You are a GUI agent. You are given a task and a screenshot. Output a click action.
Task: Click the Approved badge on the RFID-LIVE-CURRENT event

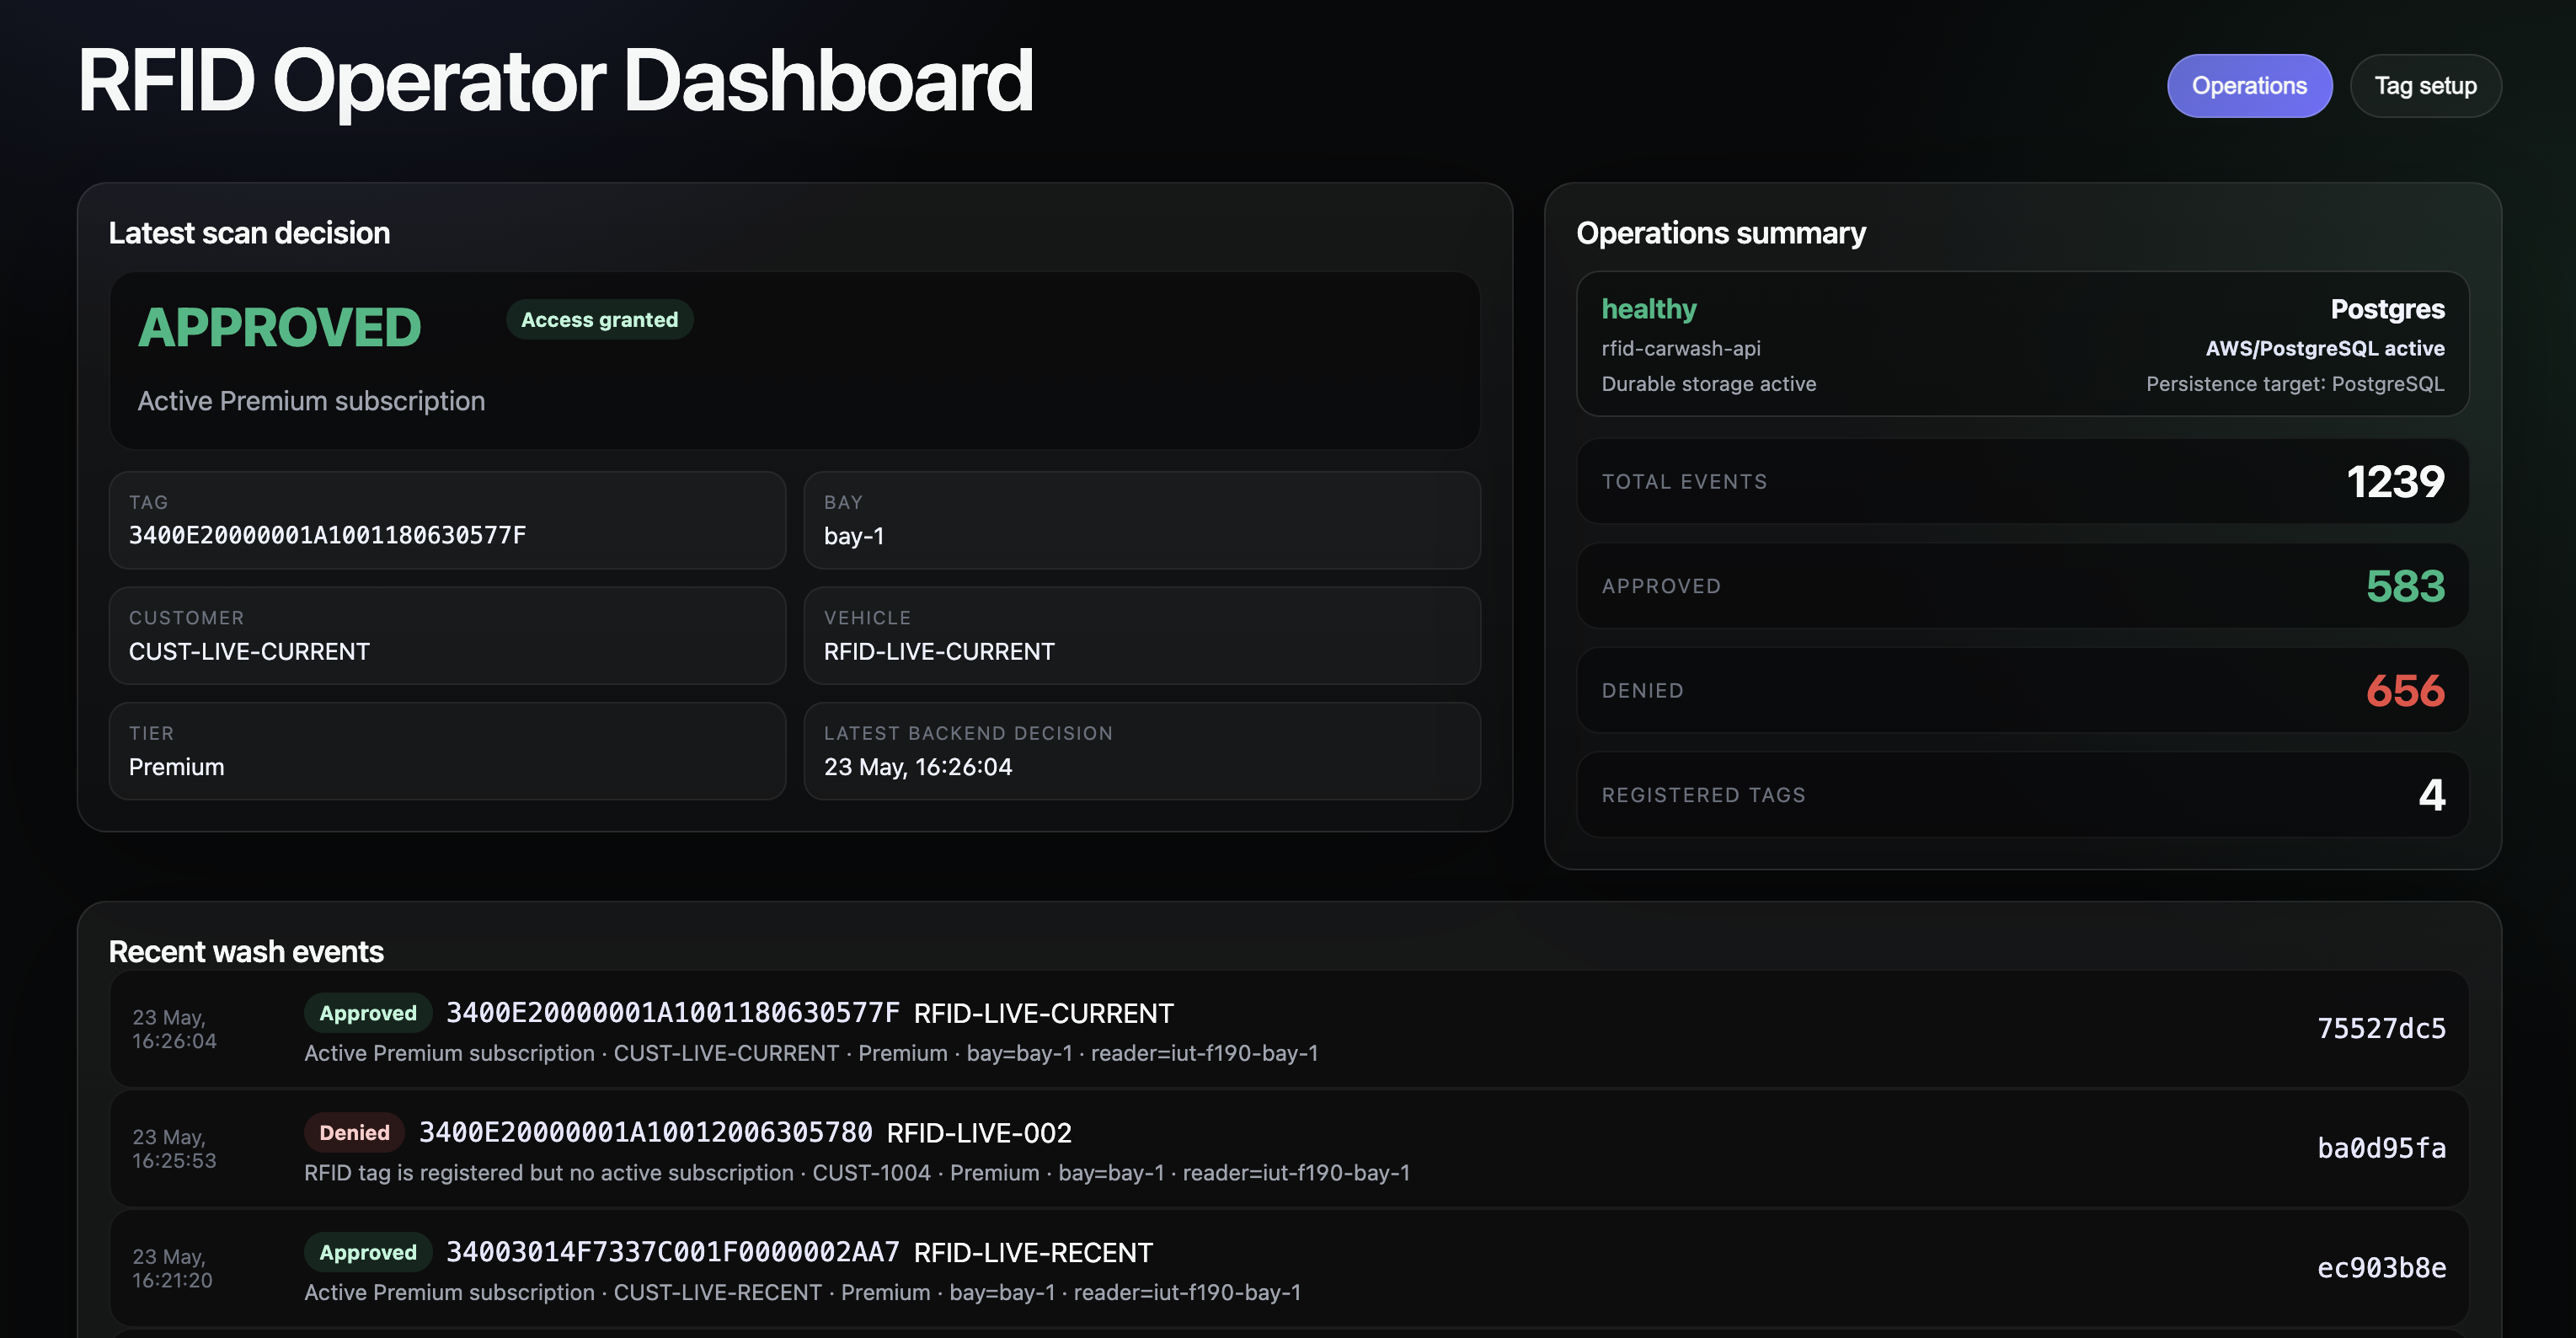[x=368, y=1013]
